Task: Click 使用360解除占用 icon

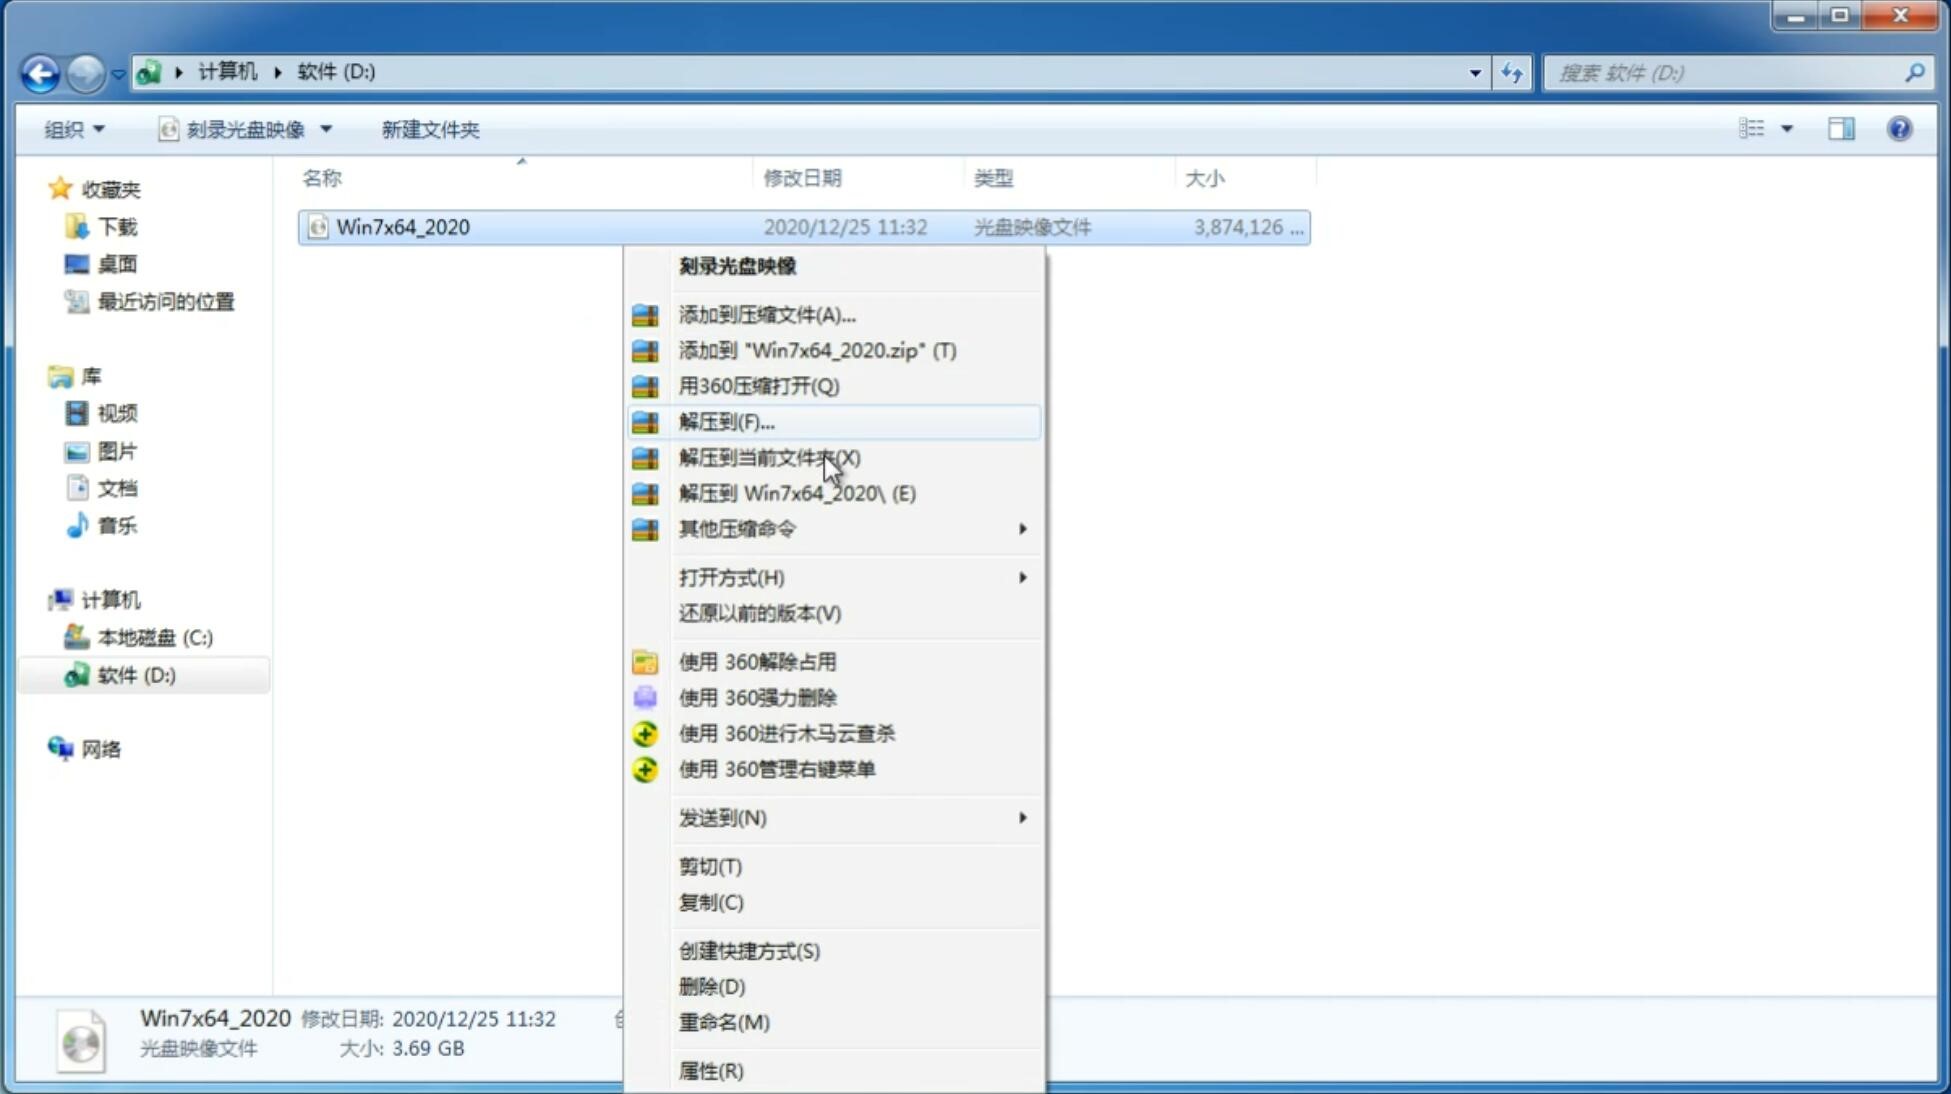Action: pos(645,661)
